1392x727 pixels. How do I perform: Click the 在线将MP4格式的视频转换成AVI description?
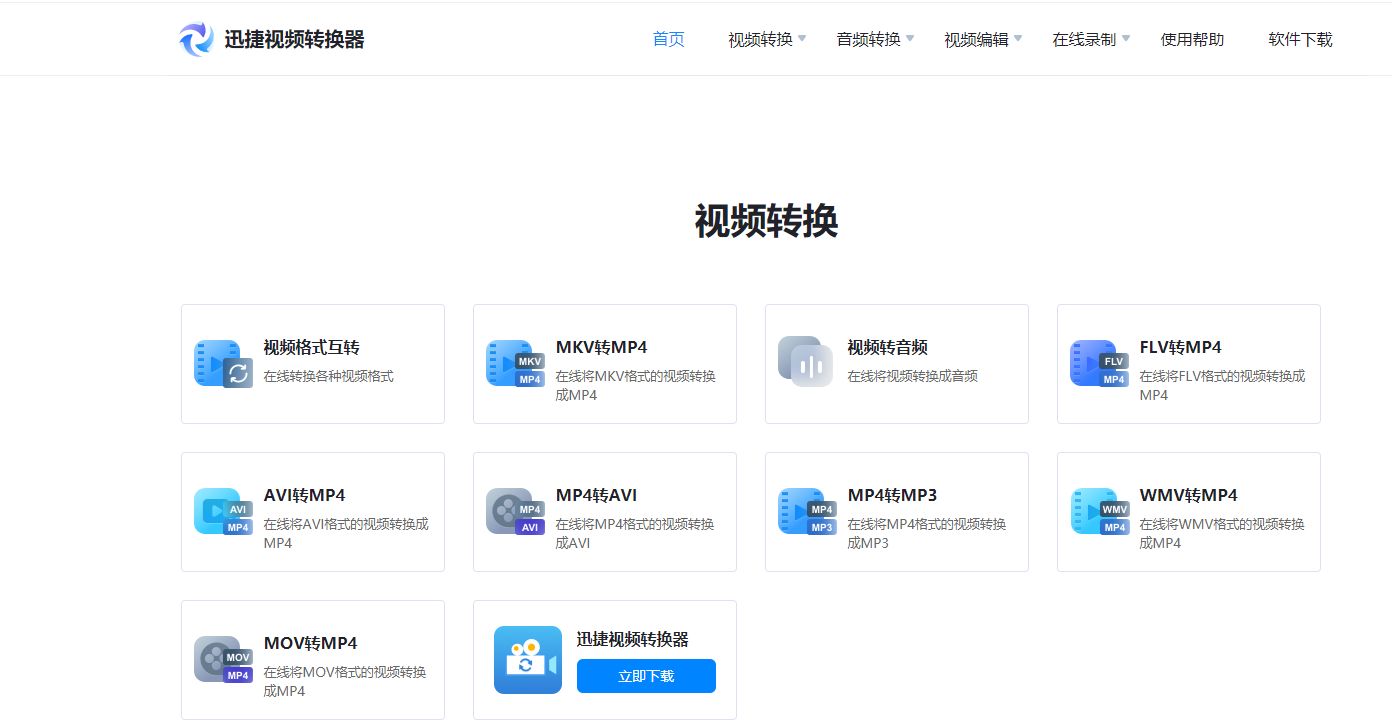tap(635, 533)
